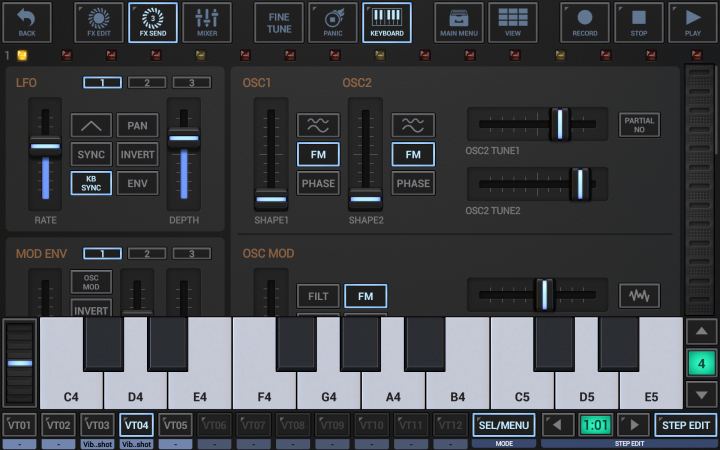Select LFO tab 1
This screenshot has height=450, width=720.
click(102, 83)
